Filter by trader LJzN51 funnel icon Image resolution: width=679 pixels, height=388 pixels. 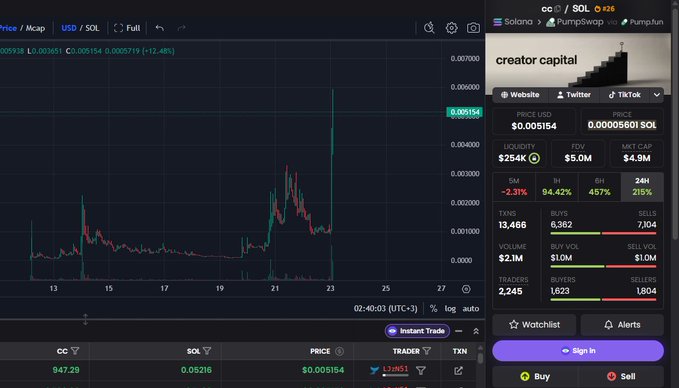420,370
